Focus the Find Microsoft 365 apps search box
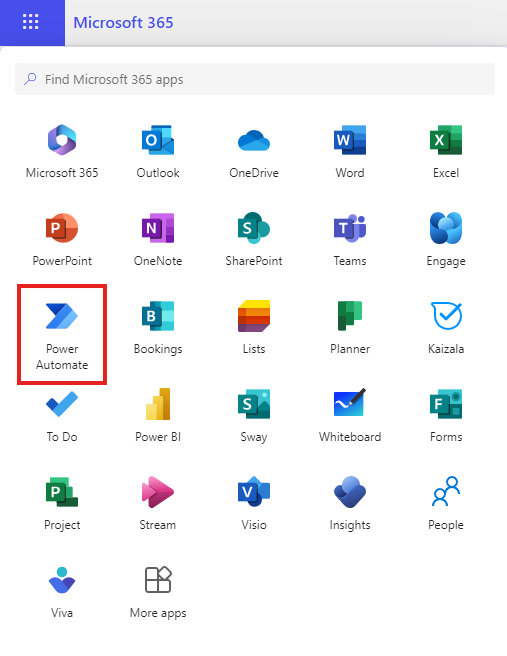This screenshot has width=507, height=656. (255, 79)
